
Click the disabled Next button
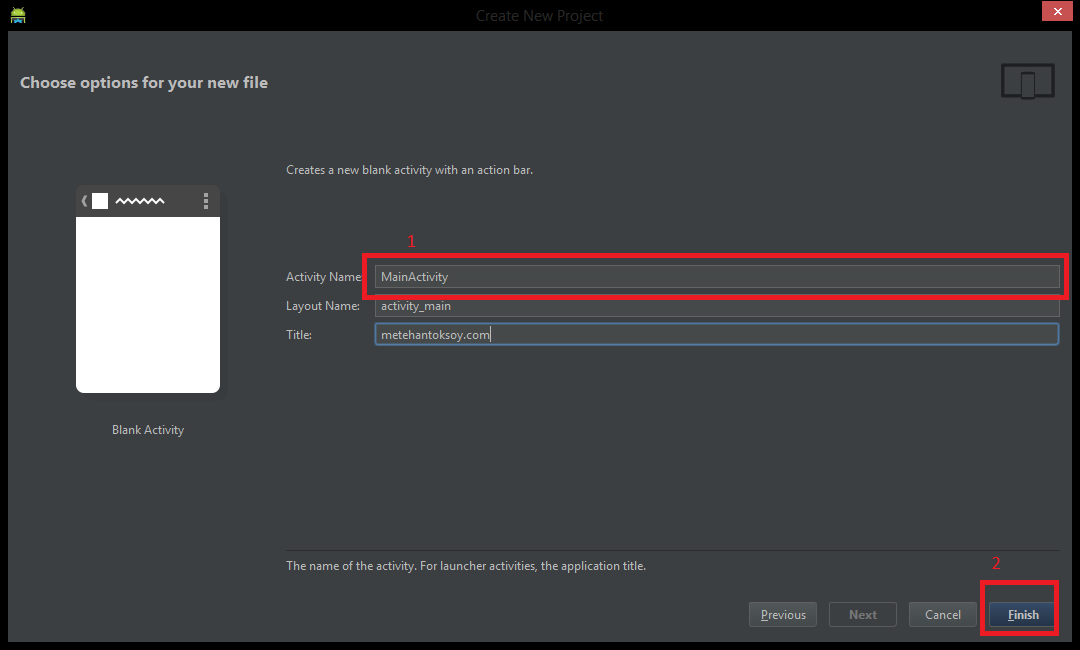[x=862, y=614]
